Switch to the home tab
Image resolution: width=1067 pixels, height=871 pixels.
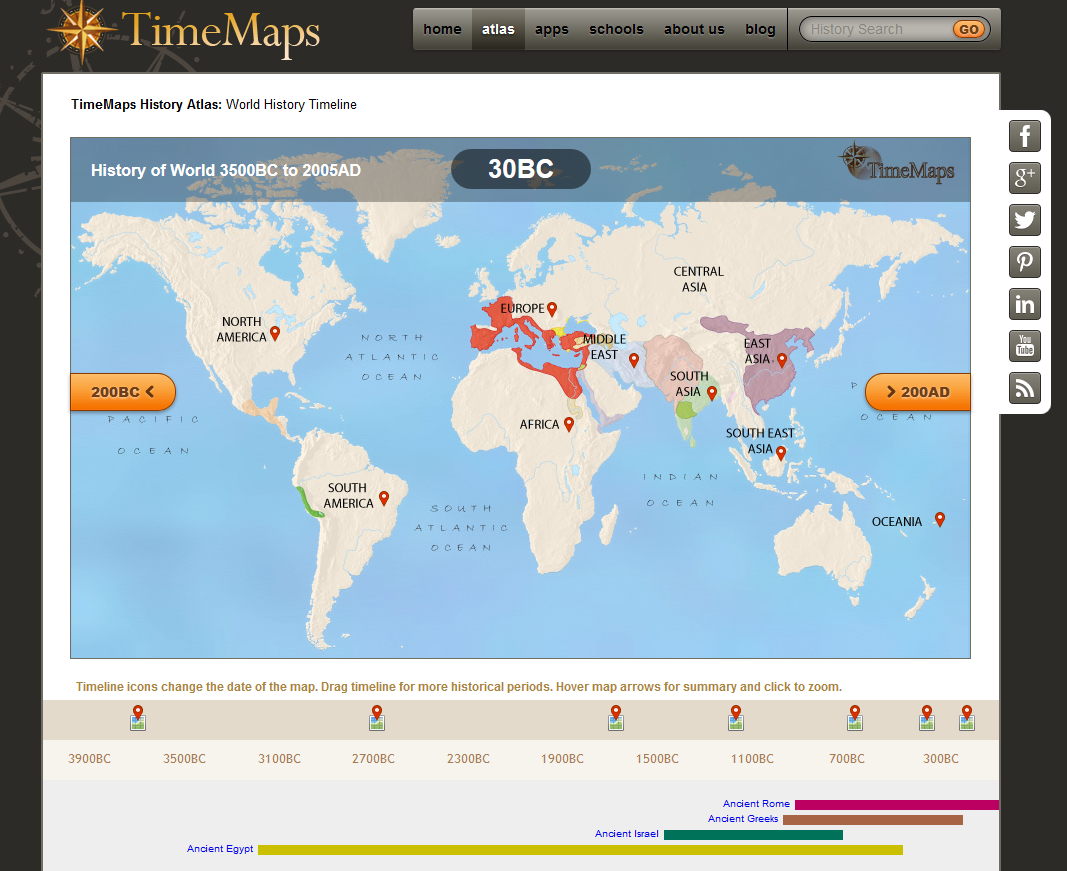[x=442, y=29]
